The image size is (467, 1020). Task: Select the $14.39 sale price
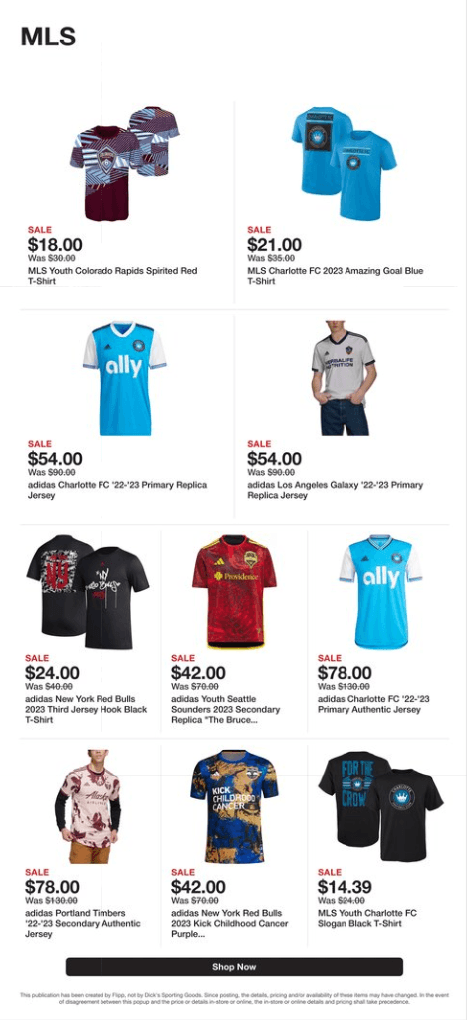(x=345, y=887)
